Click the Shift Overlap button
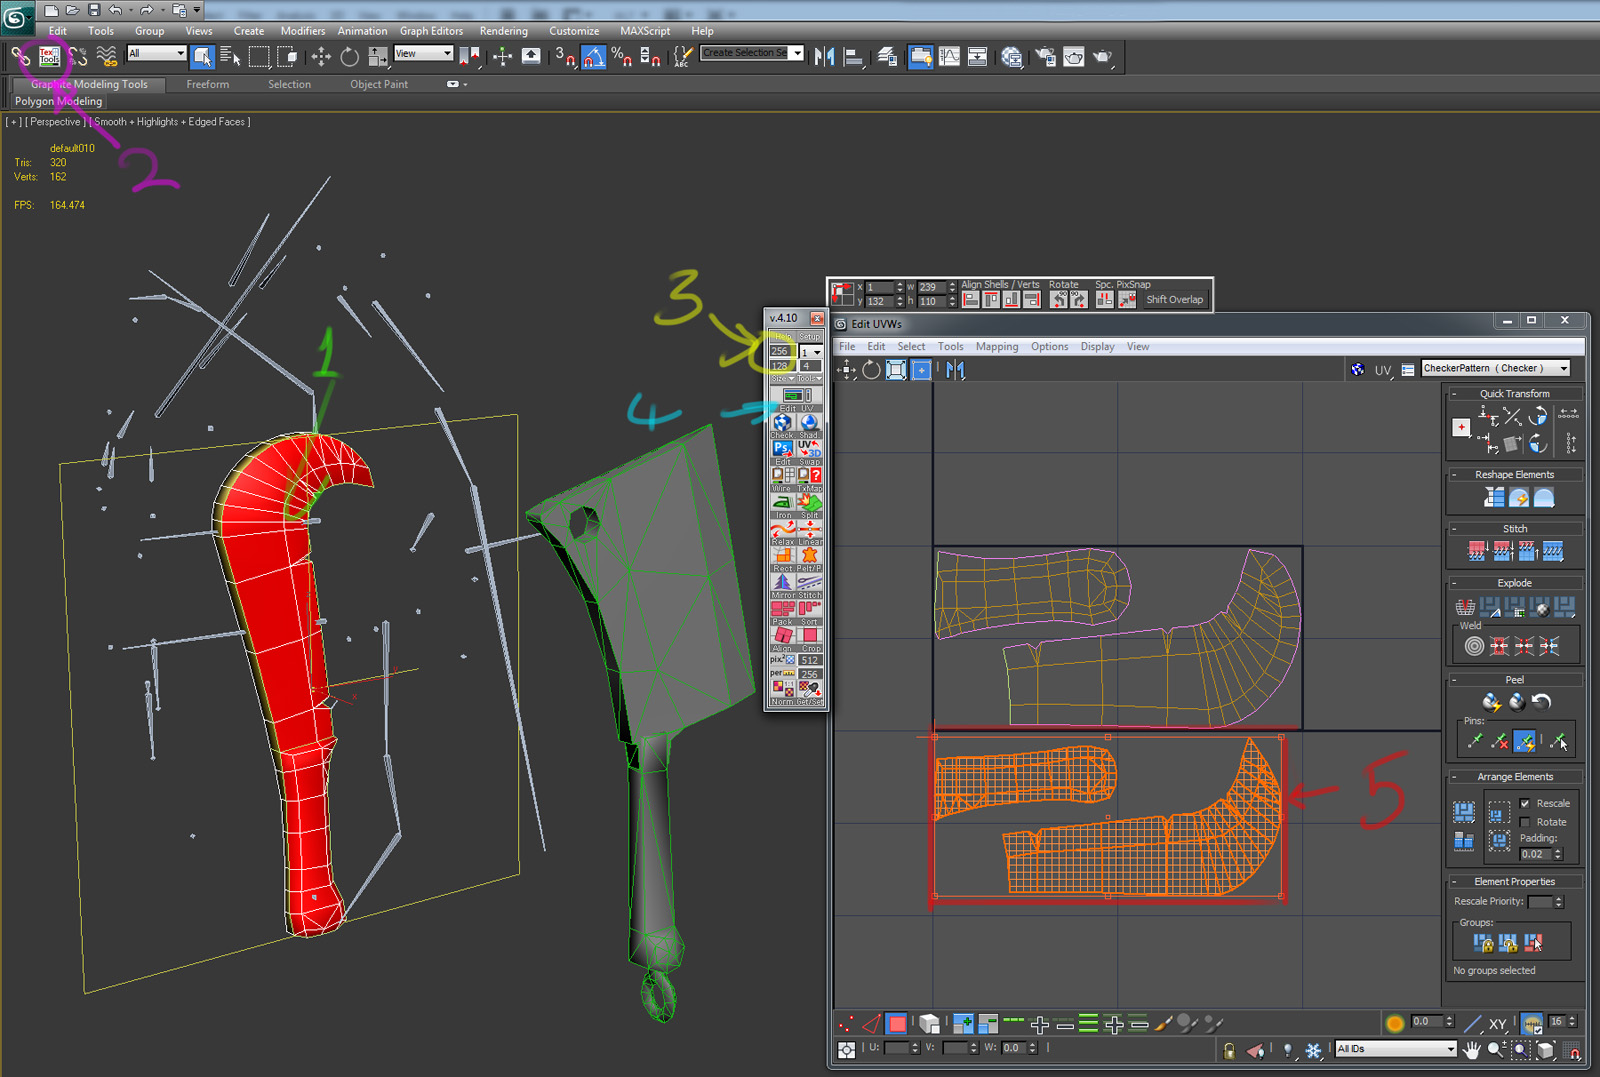The height and width of the screenshot is (1077, 1600). point(1174,300)
